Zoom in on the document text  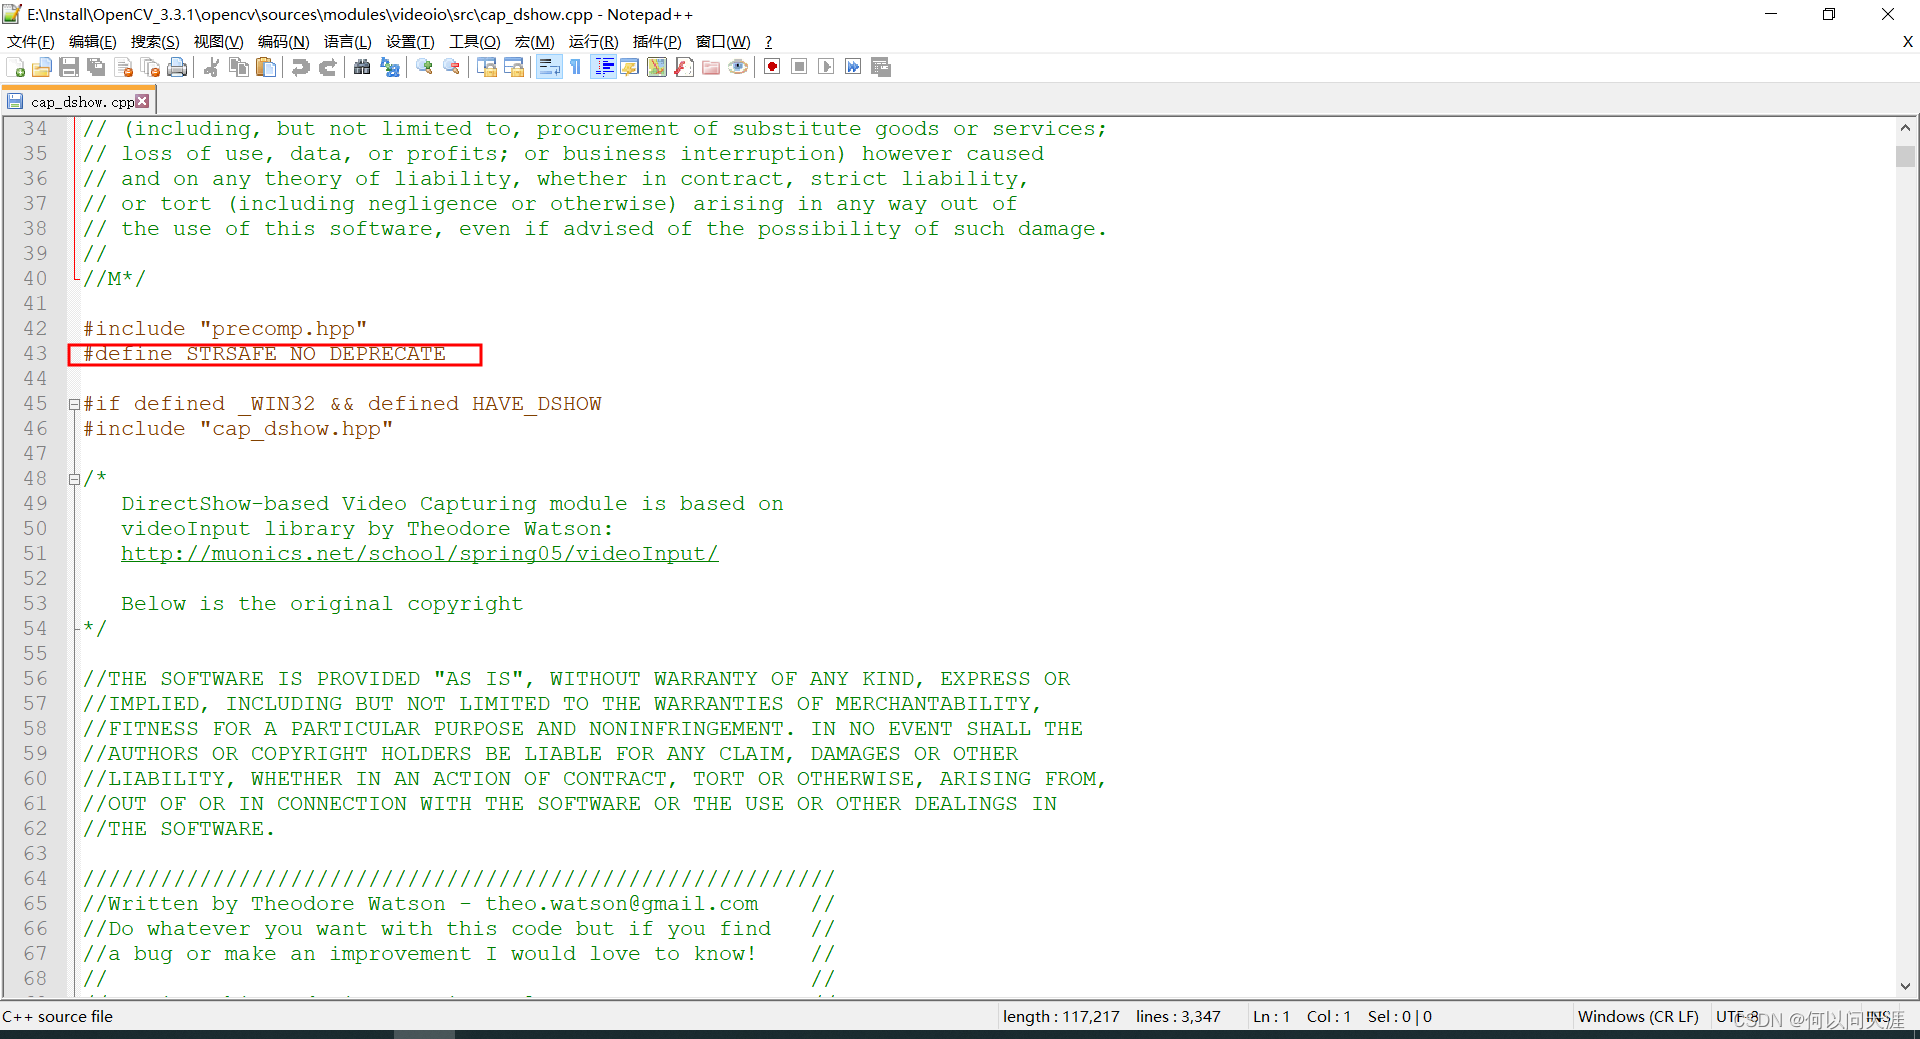coord(423,67)
